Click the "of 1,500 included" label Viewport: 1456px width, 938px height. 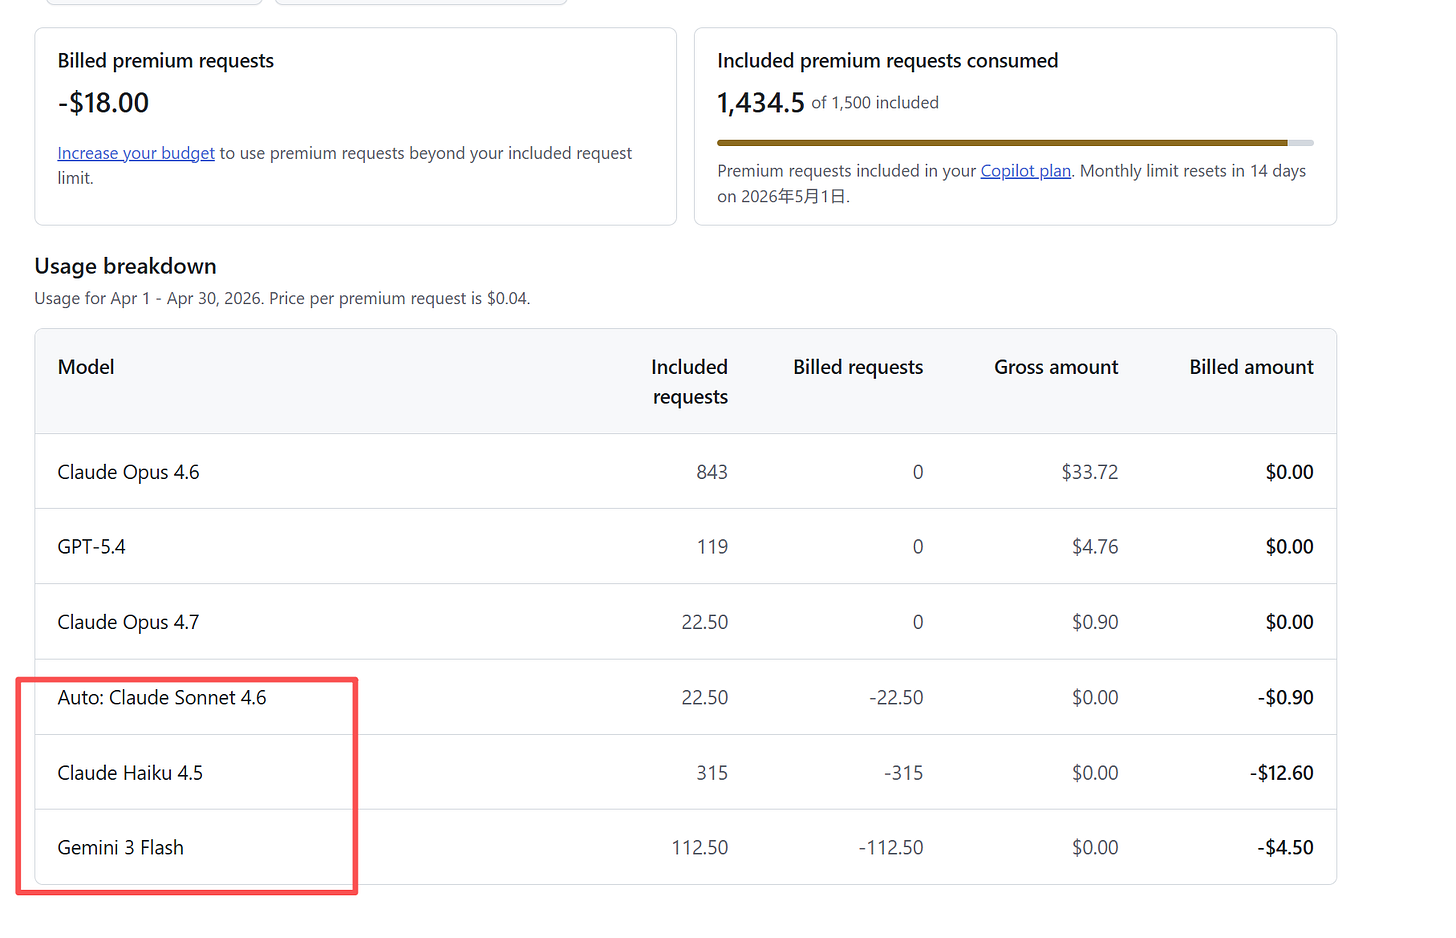(875, 103)
